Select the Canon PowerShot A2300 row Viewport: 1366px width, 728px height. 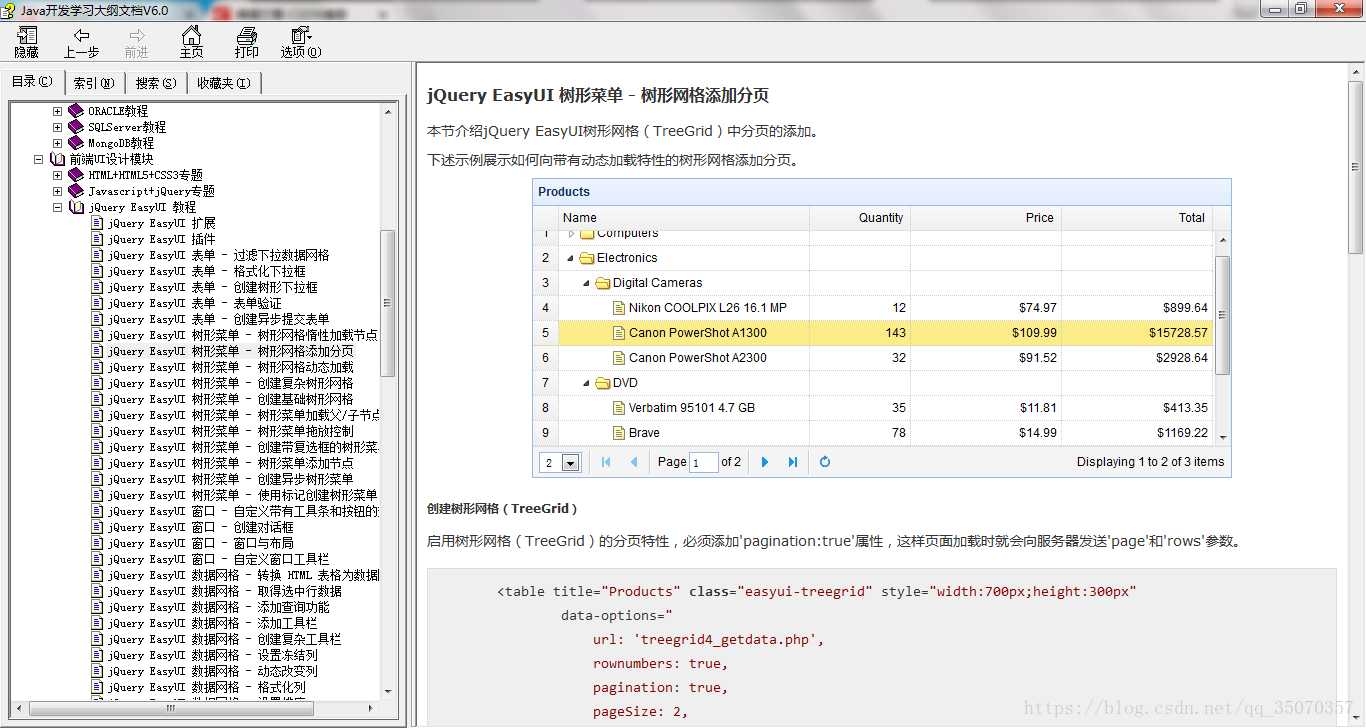(873, 358)
